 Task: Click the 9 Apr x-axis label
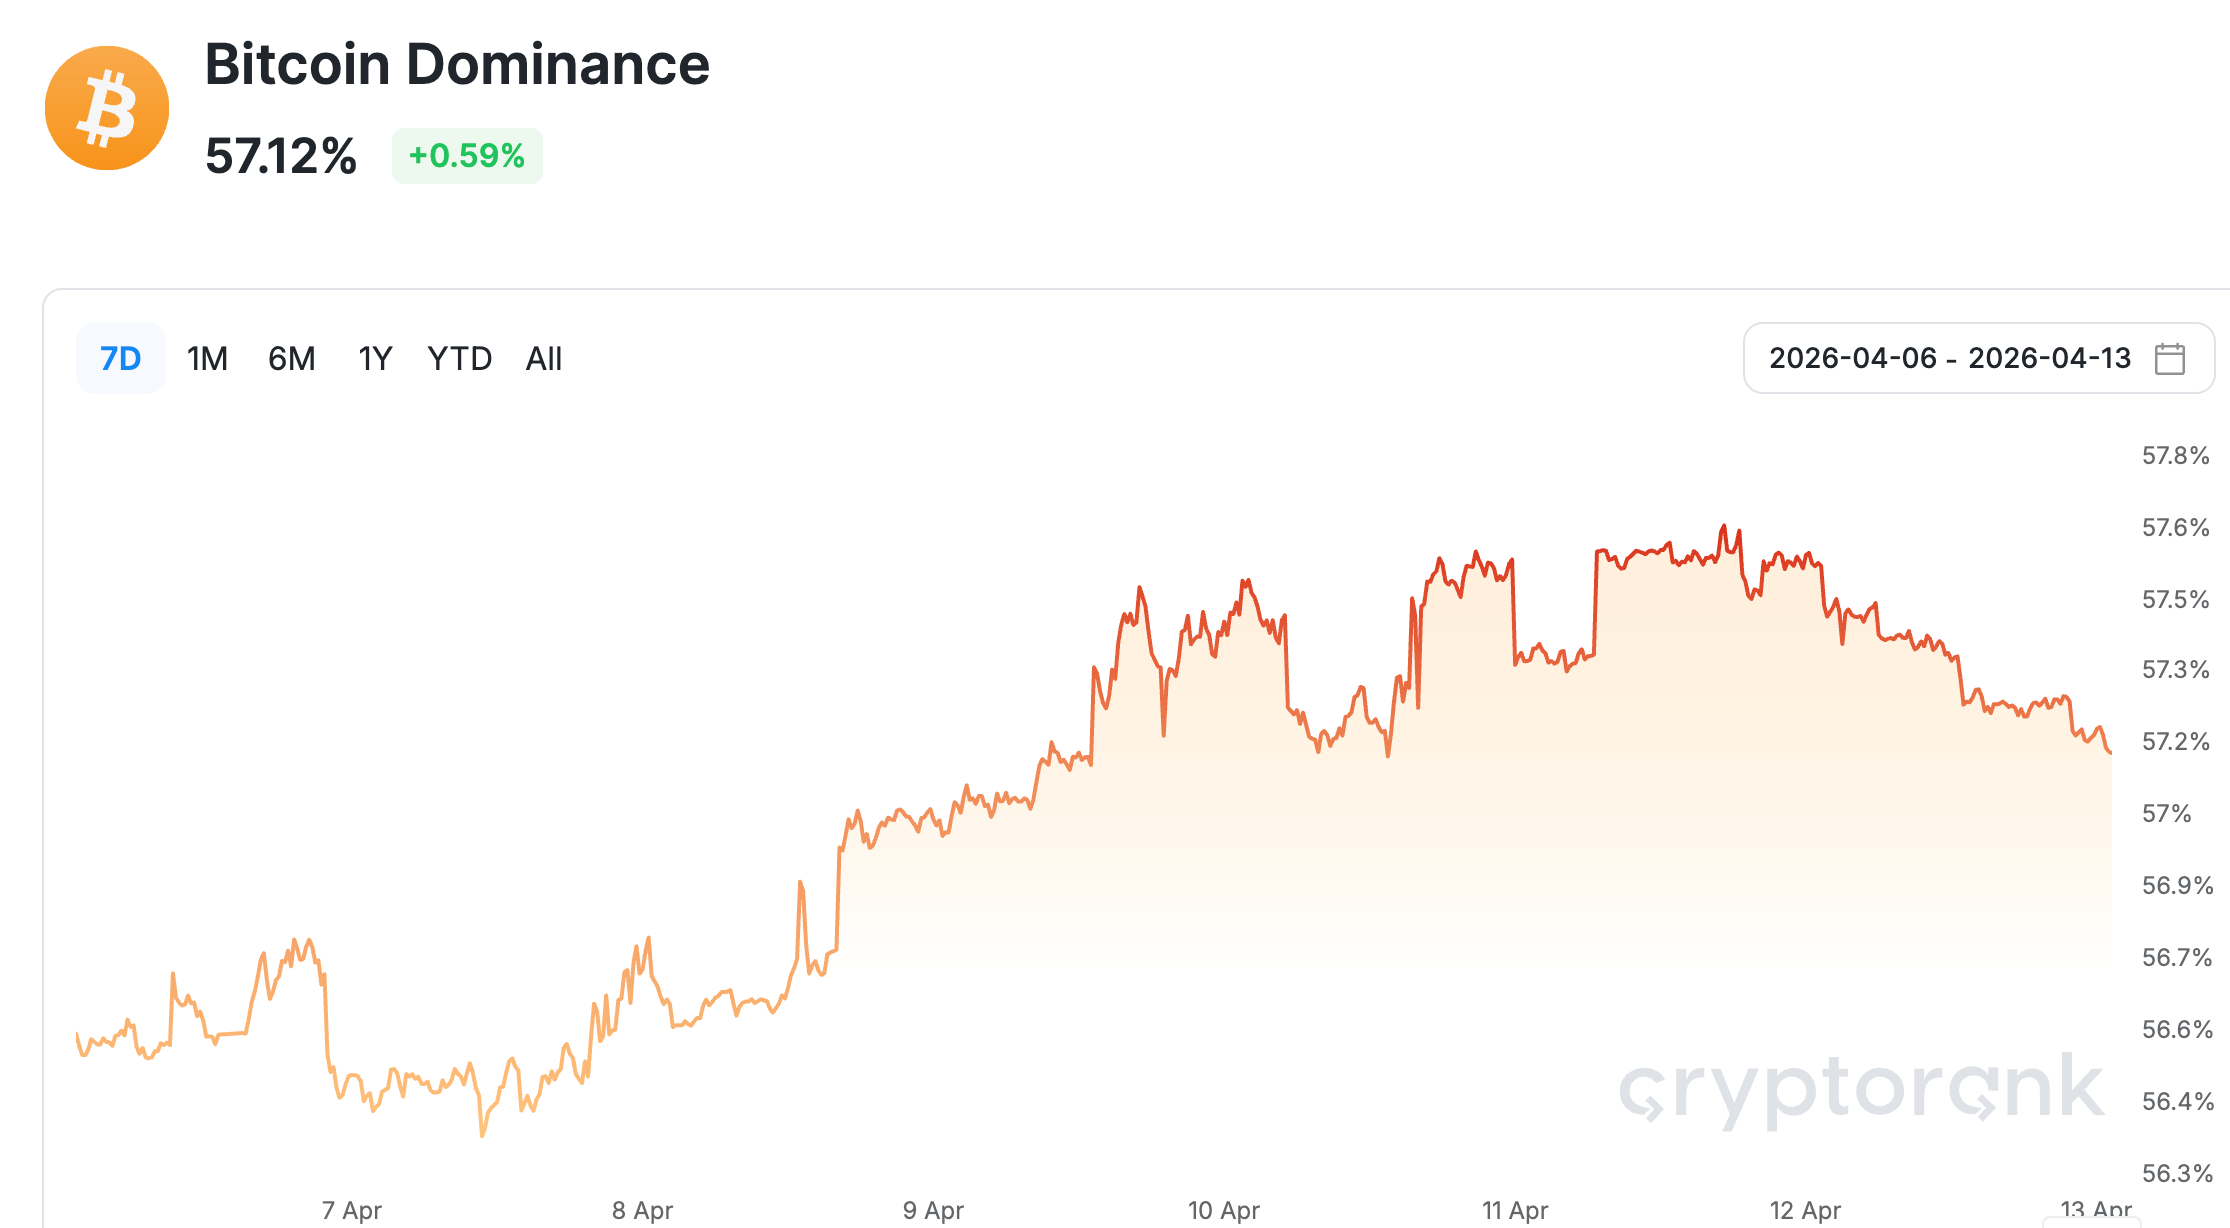click(x=933, y=1210)
